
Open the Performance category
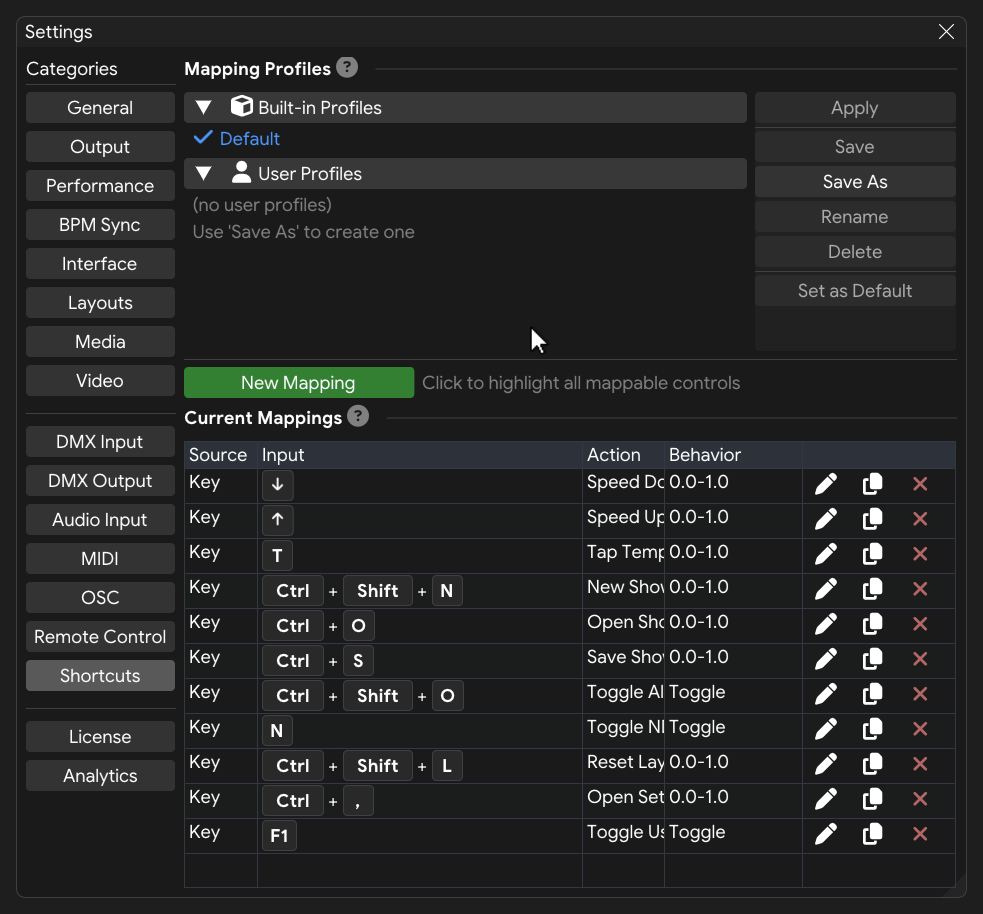click(x=100, y=186)
